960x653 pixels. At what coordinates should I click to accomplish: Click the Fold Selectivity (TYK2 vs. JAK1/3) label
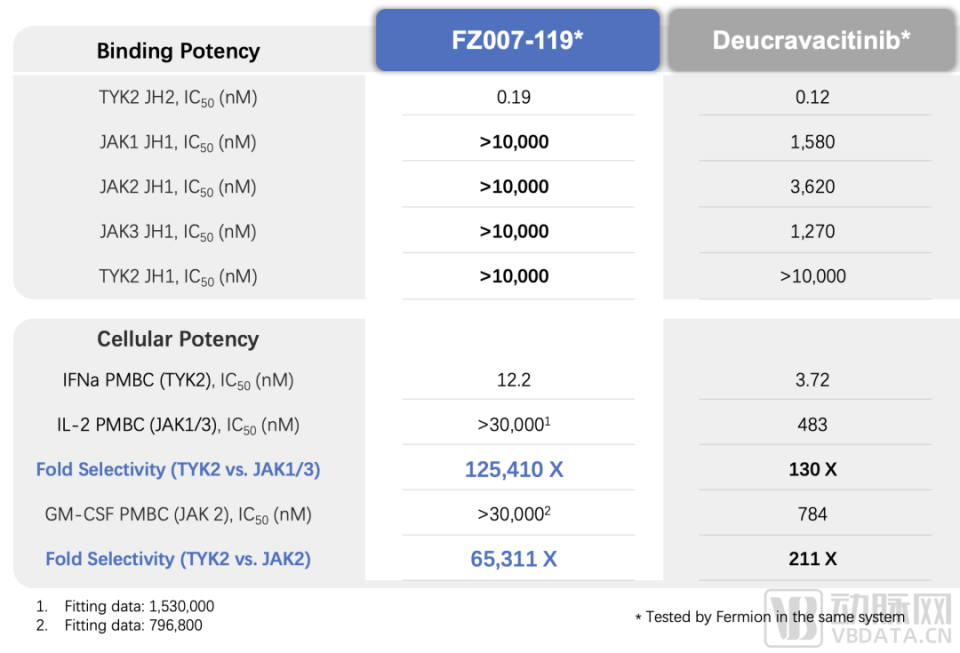[x=178, y=469]
